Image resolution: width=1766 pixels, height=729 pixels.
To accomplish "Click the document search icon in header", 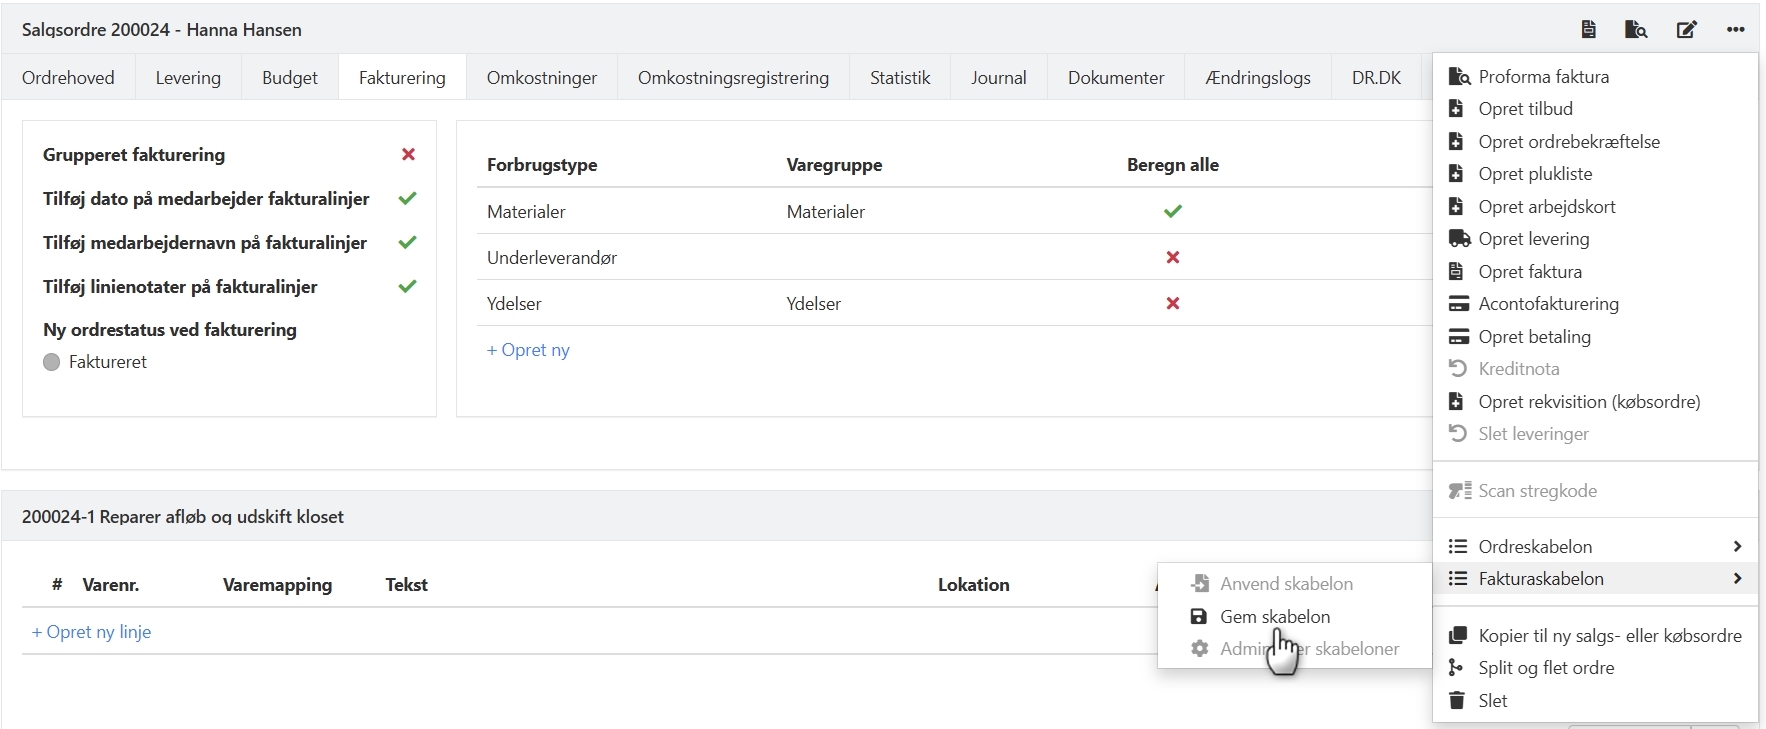I will (x=1636, y=29).
